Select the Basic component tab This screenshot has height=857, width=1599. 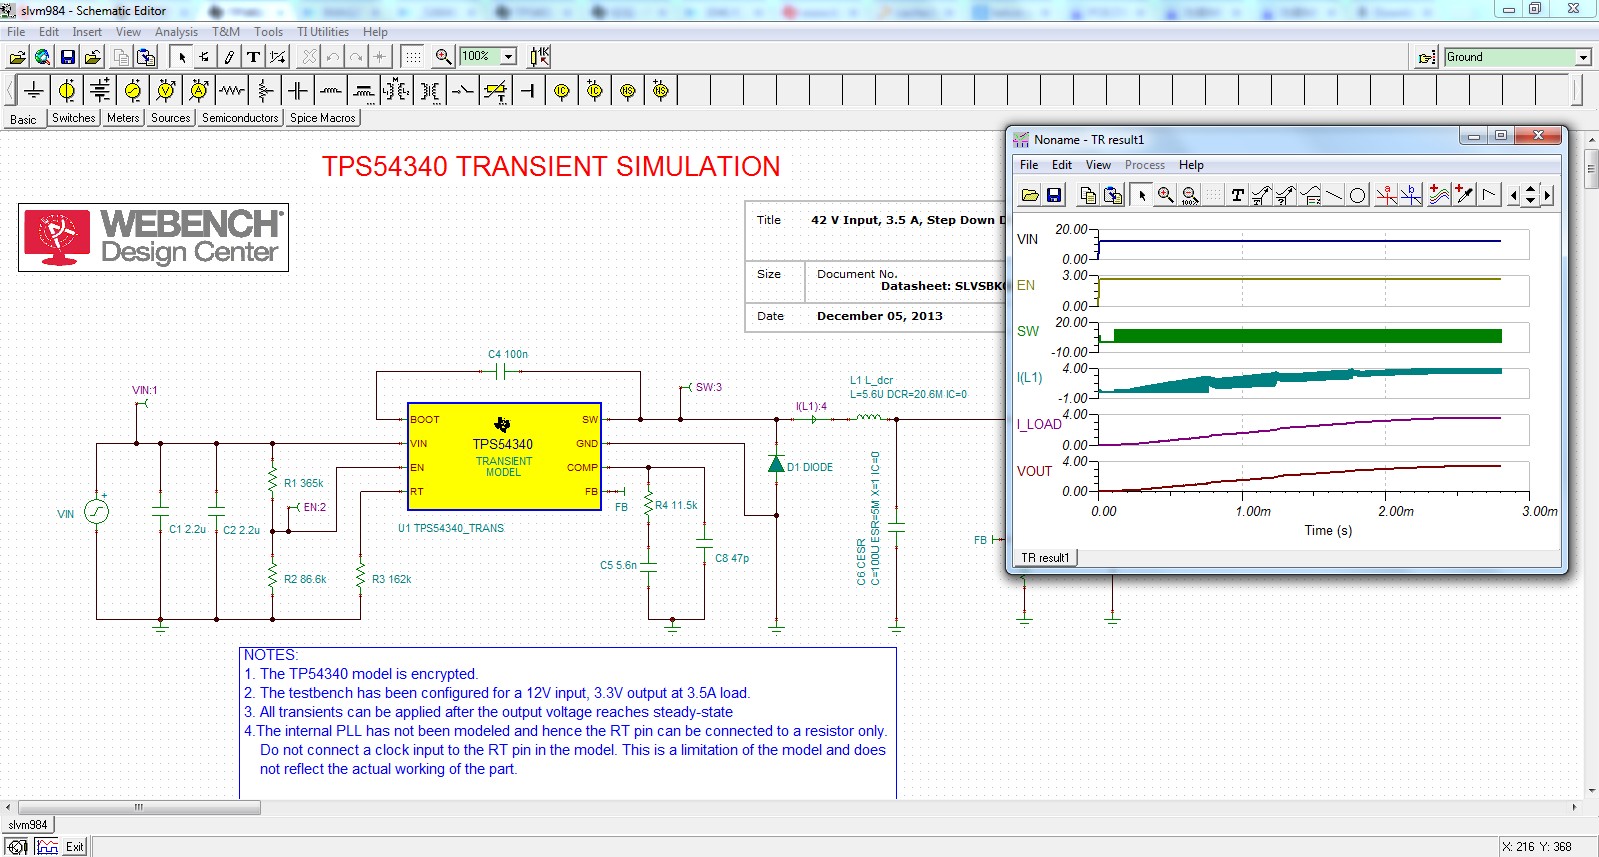23,119
